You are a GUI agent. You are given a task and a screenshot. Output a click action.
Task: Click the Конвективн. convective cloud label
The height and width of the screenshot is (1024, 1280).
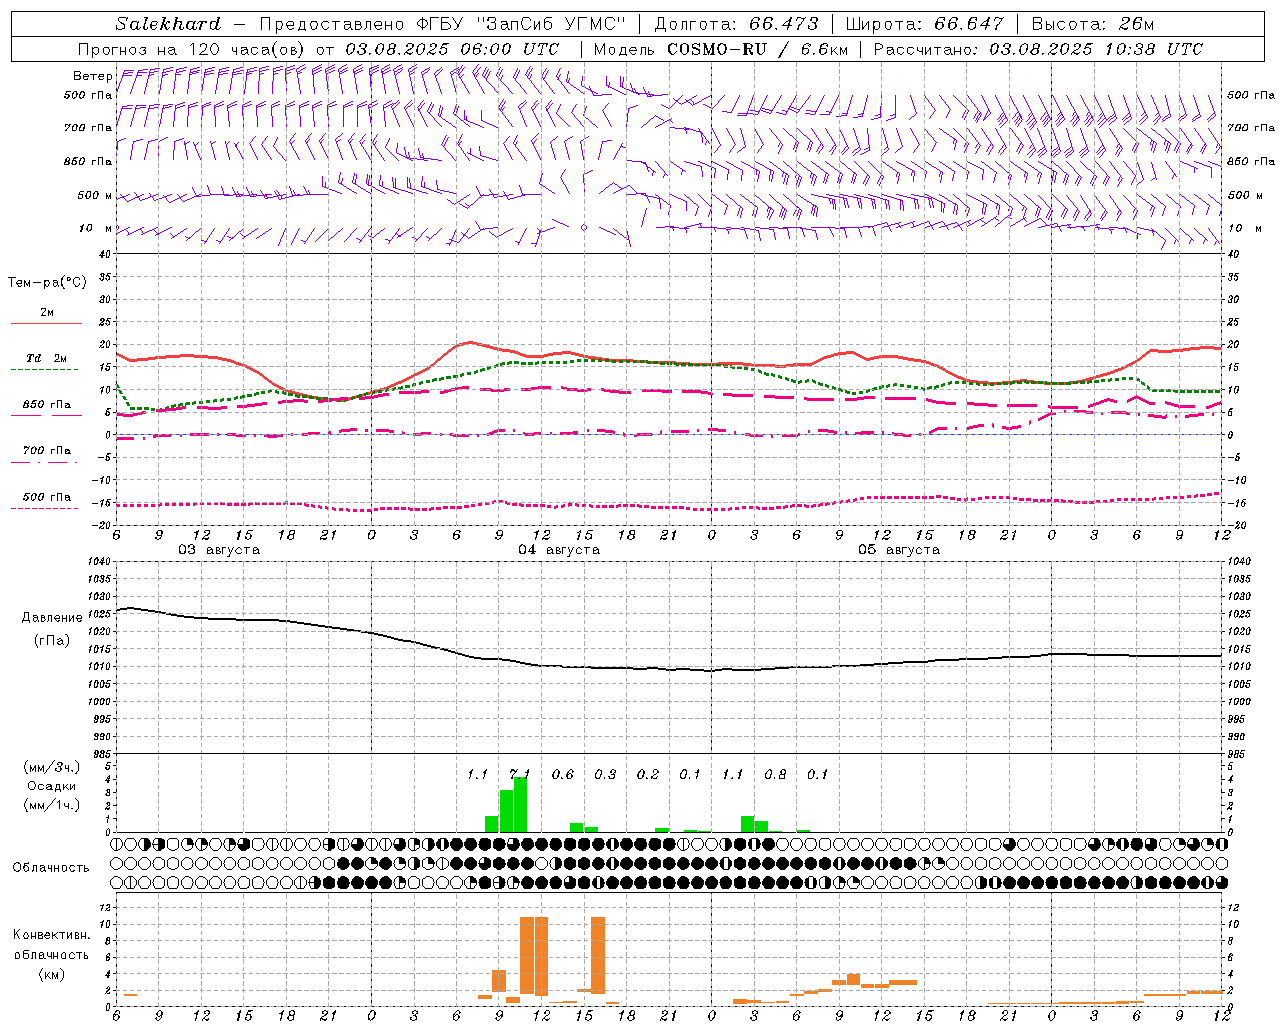[51, 935]
